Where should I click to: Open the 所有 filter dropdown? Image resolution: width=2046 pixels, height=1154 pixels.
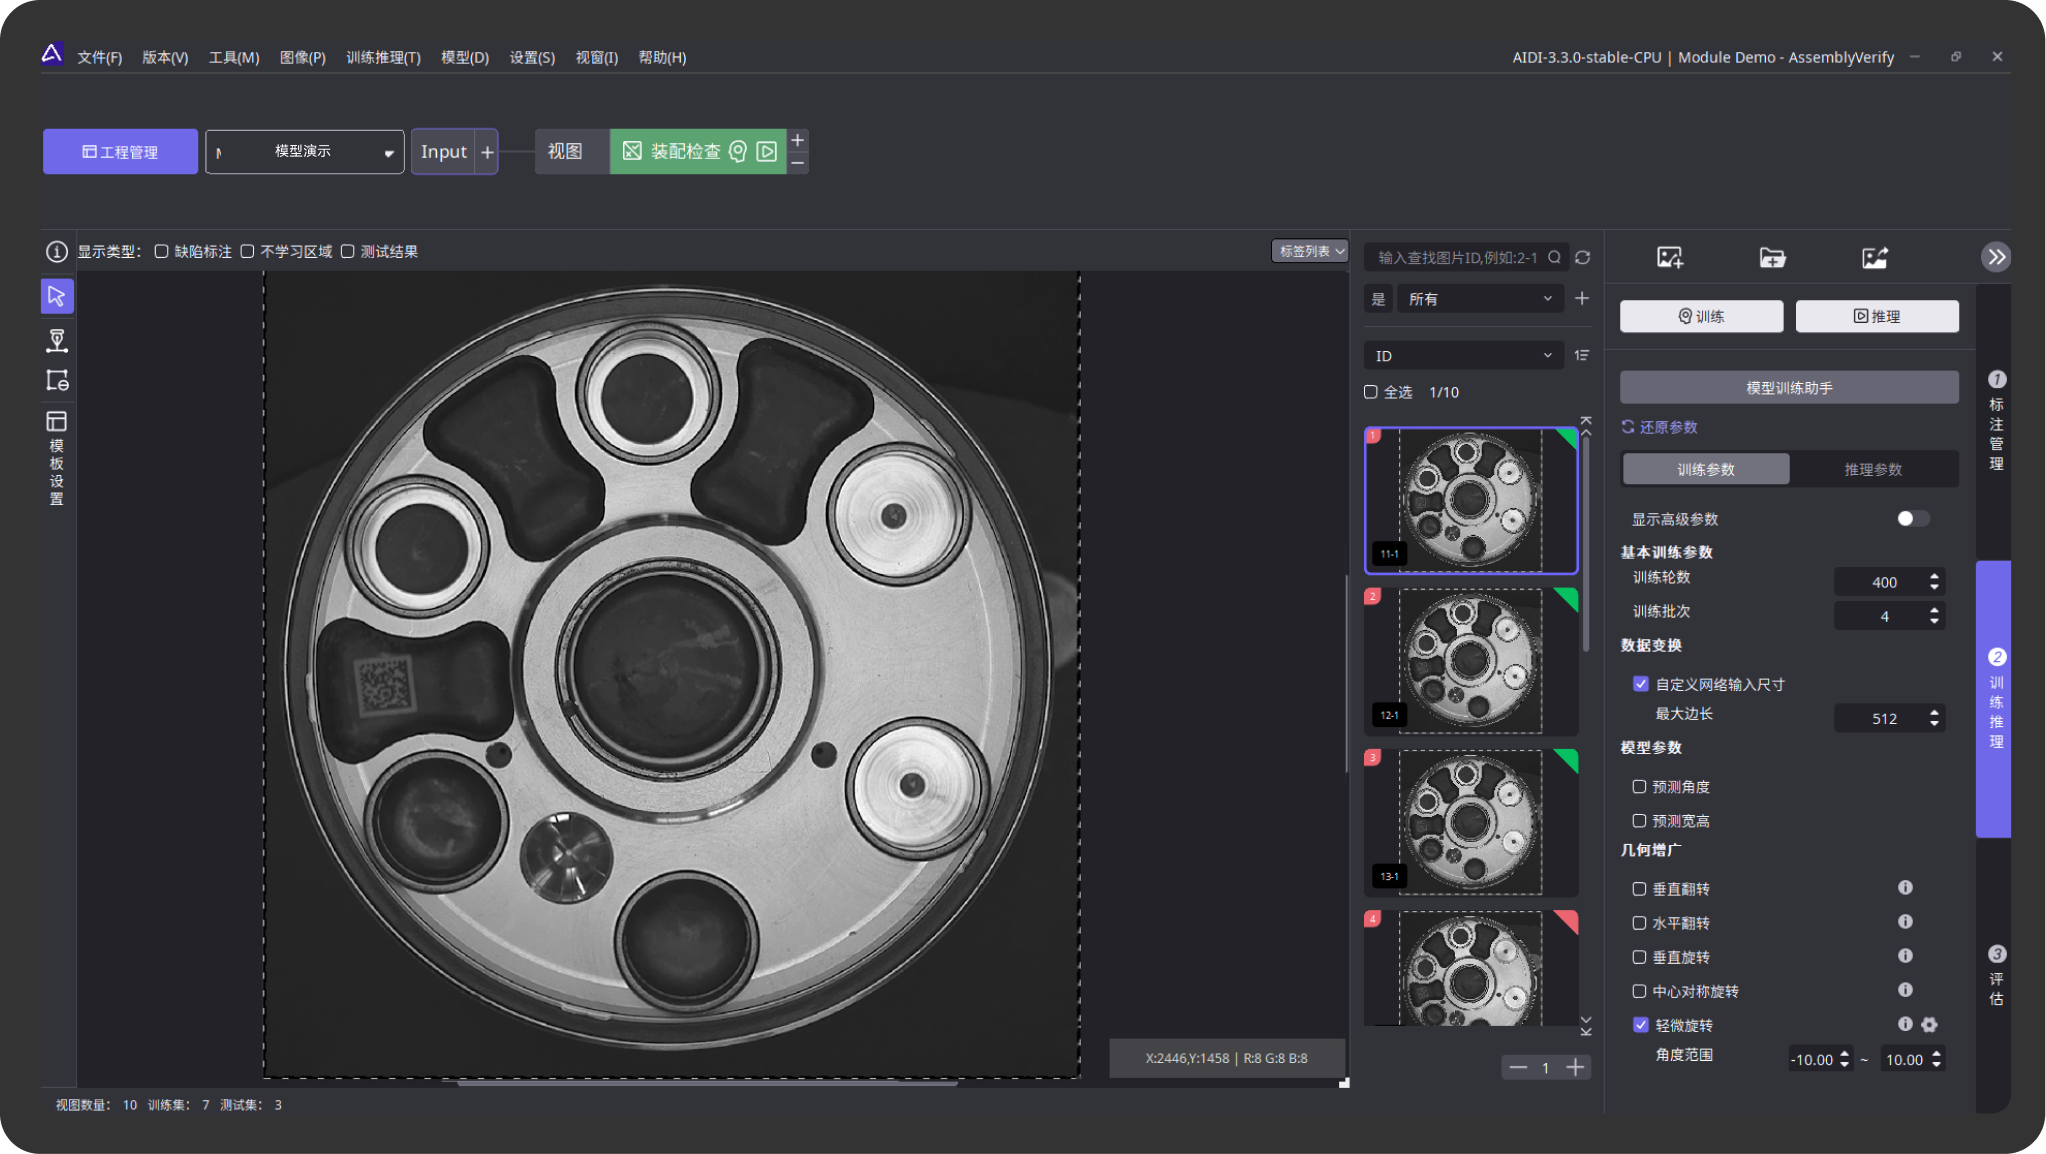pos(1478,299)
